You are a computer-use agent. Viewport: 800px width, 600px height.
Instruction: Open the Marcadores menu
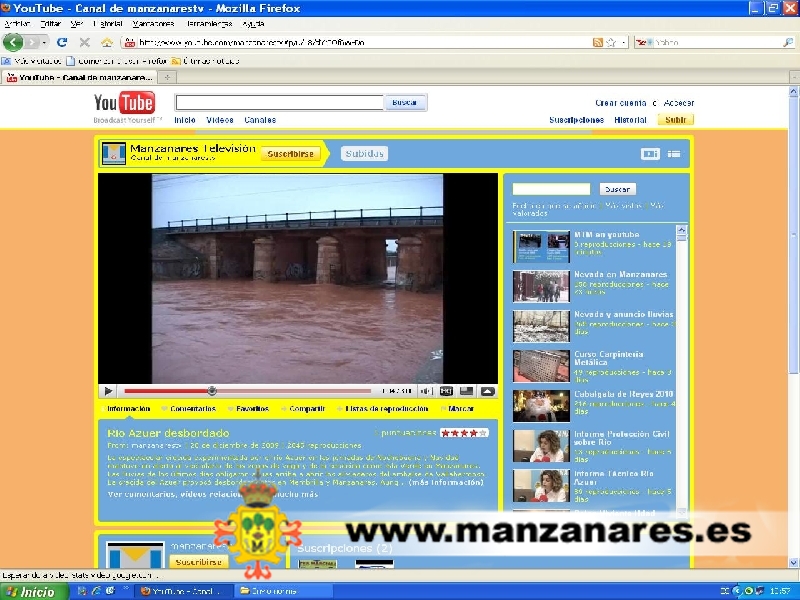pos(153,24)
